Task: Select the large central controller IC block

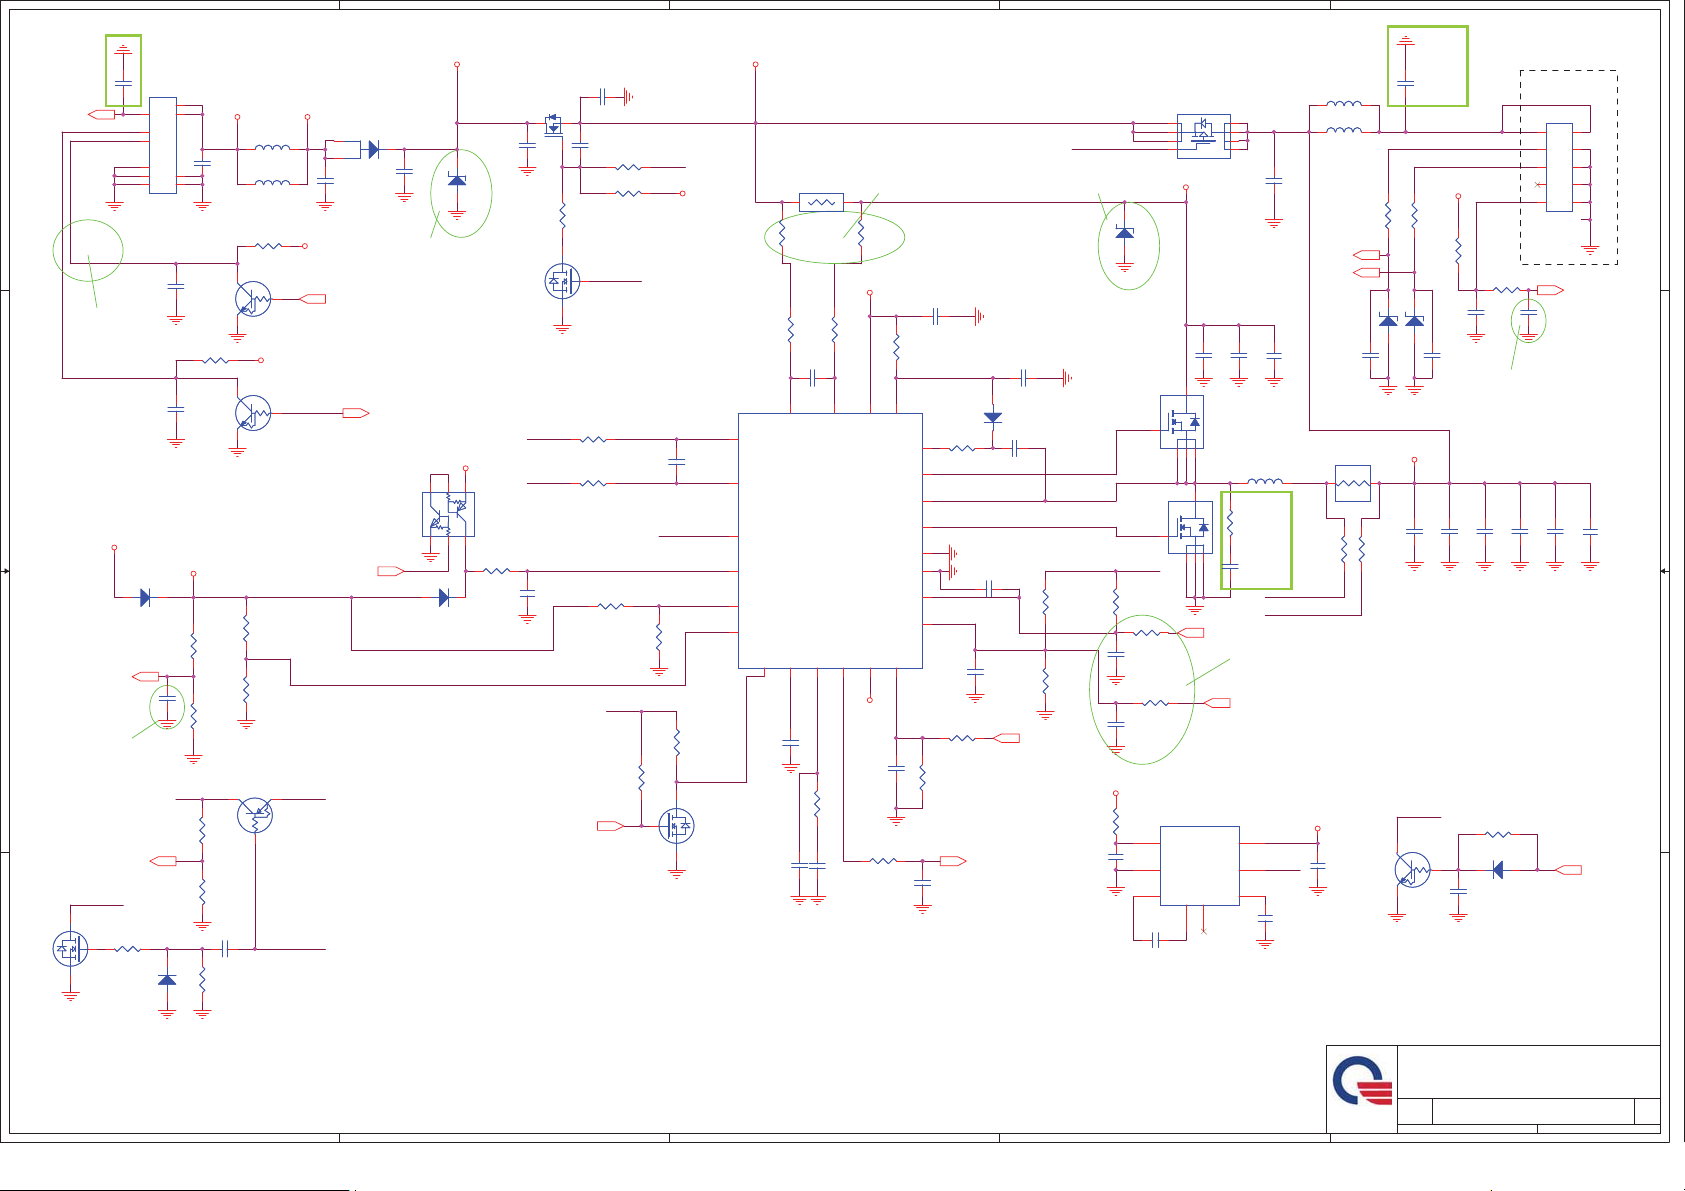Action: 830,540
